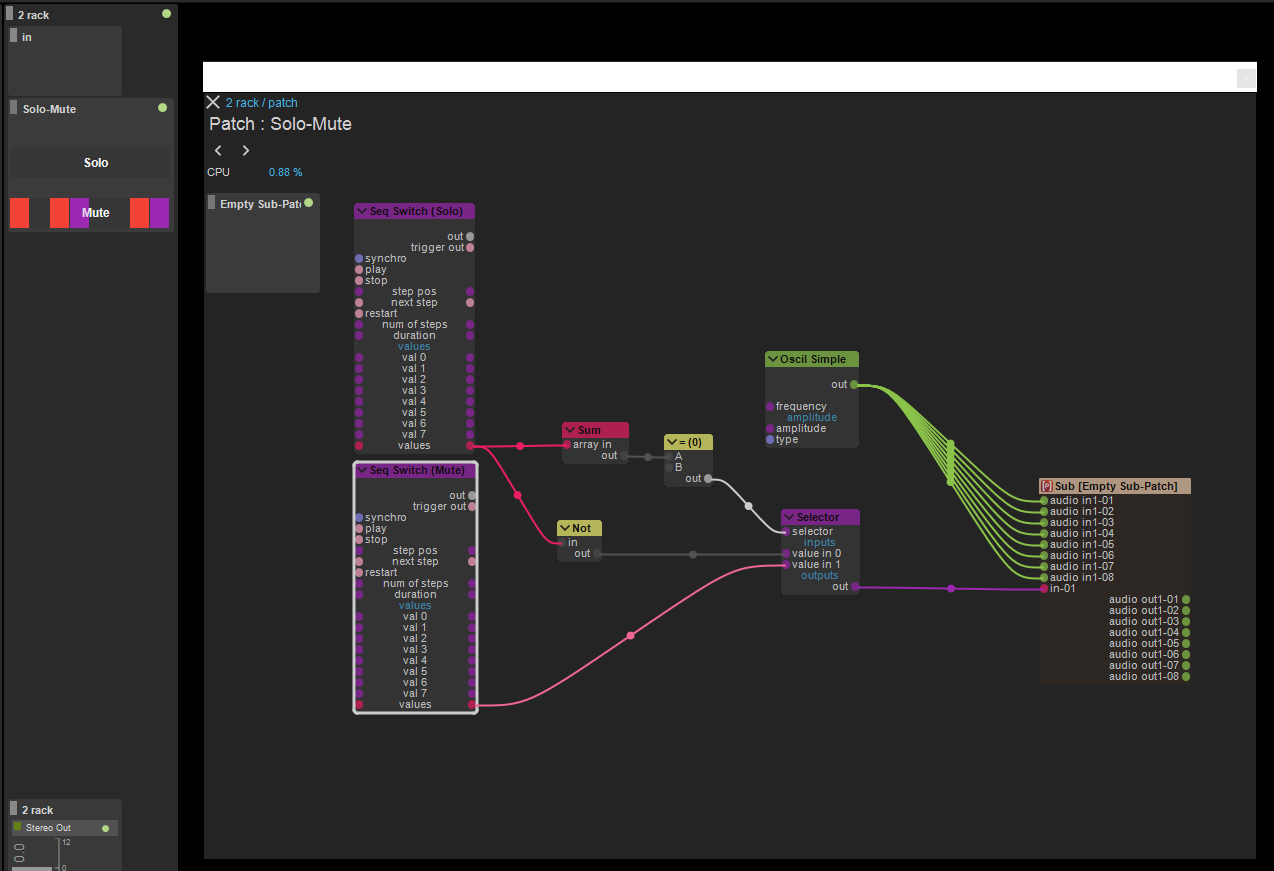
Task: Go back using the left arrow icon
Action: [219, 151]
